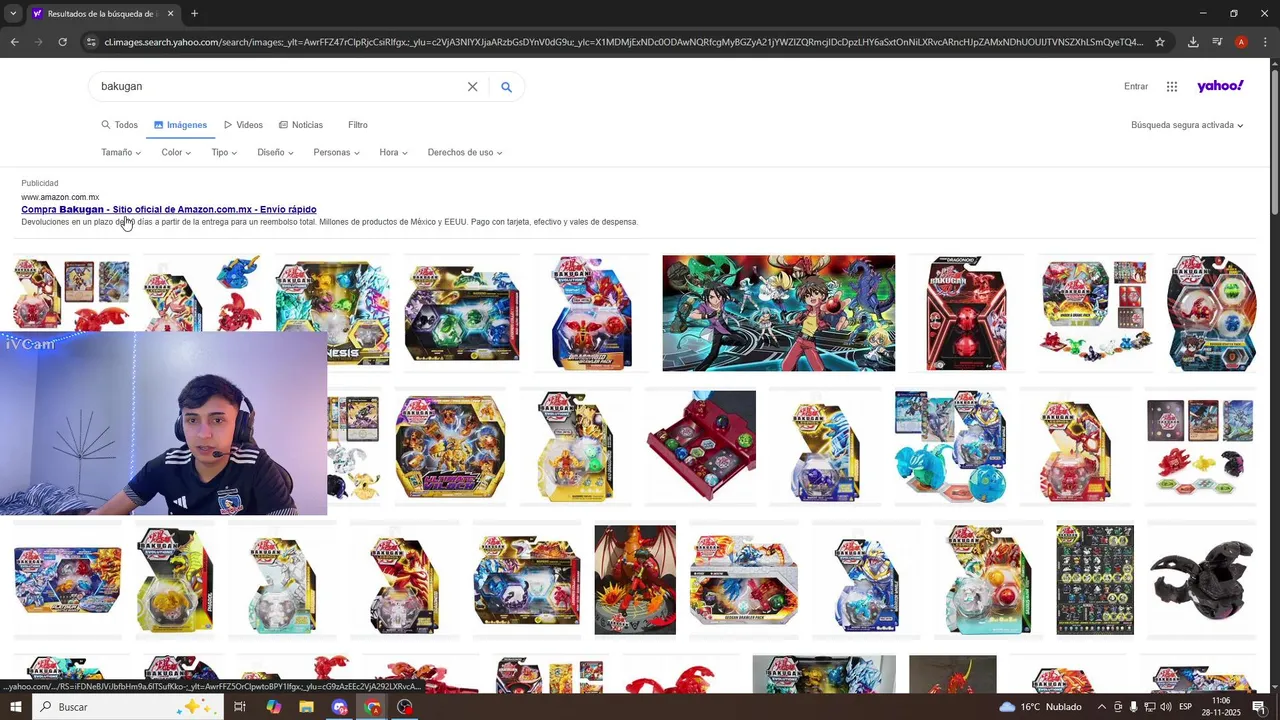Switch ESP keyboard language indicator
This screenshot has height=720, width=1280.
pos(1185,707)
